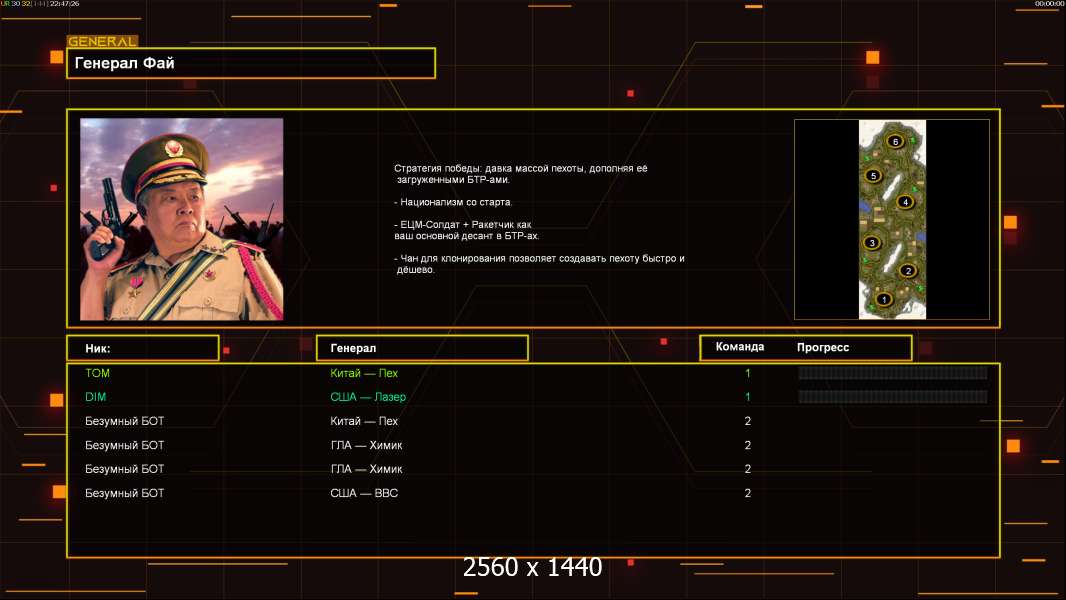Screen dimensions: 1066x600
Task: Click the DIM loading progress bar
Action: [893, 396]
